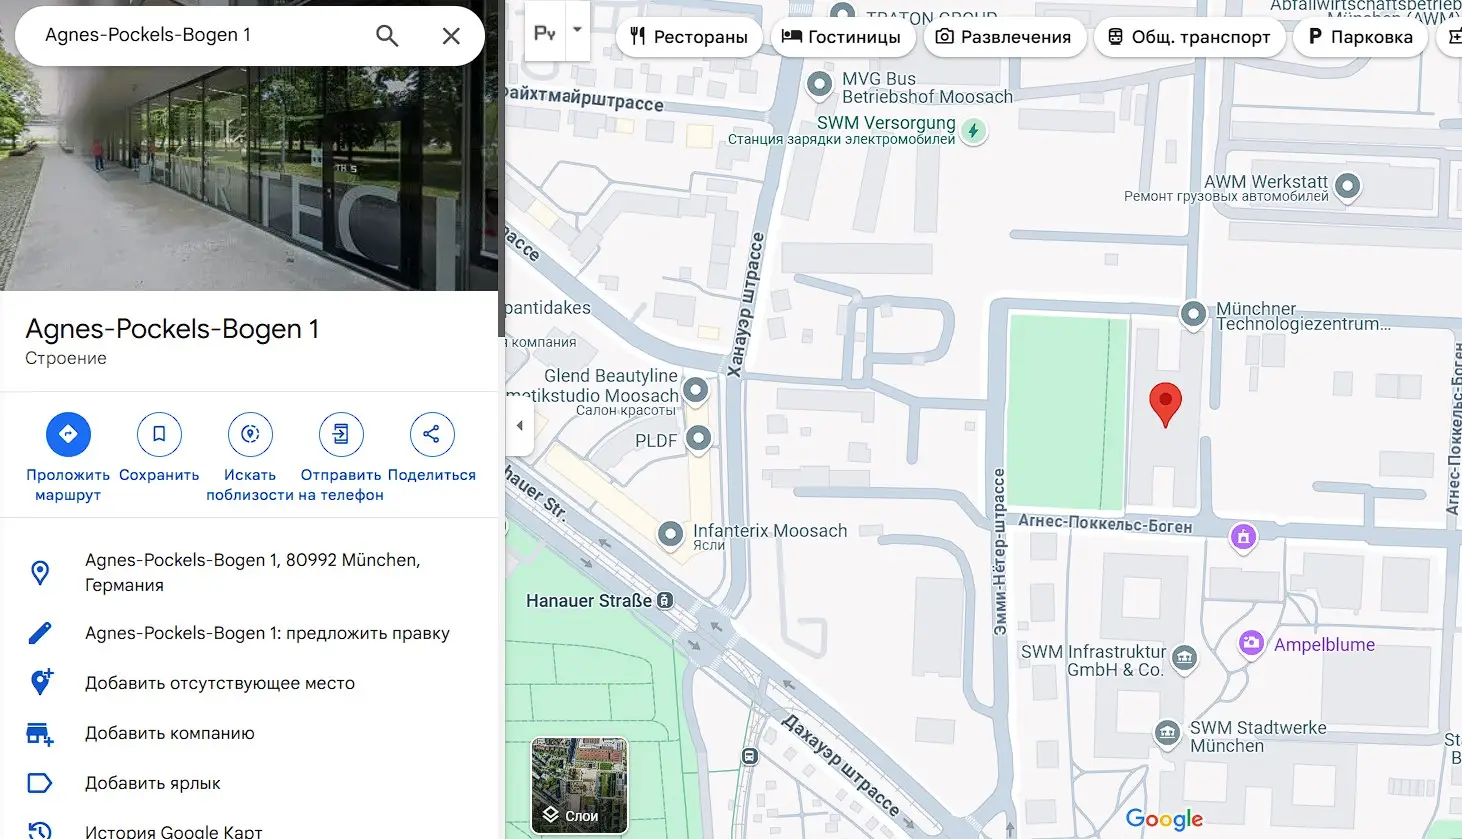Open sharing via the Поделиться icon
The width and height of the screenshot is (1462, 839).
(x=431, y=433)
